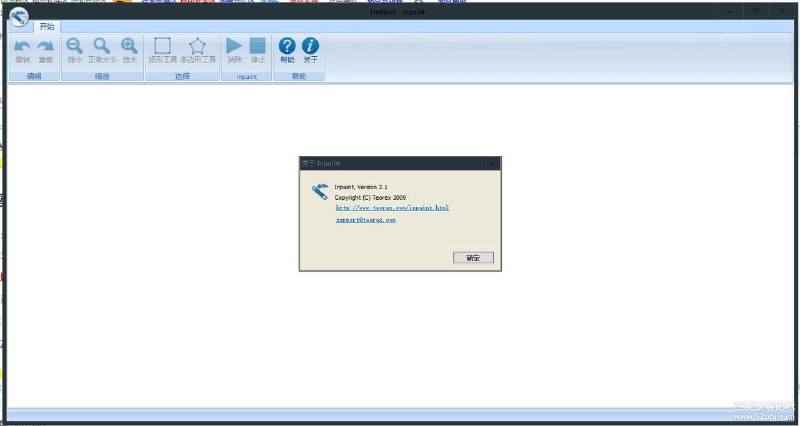Zoom in with the 放大 magnifier
This screenshot has height=426, width=800.
click(x=129, y=46)
